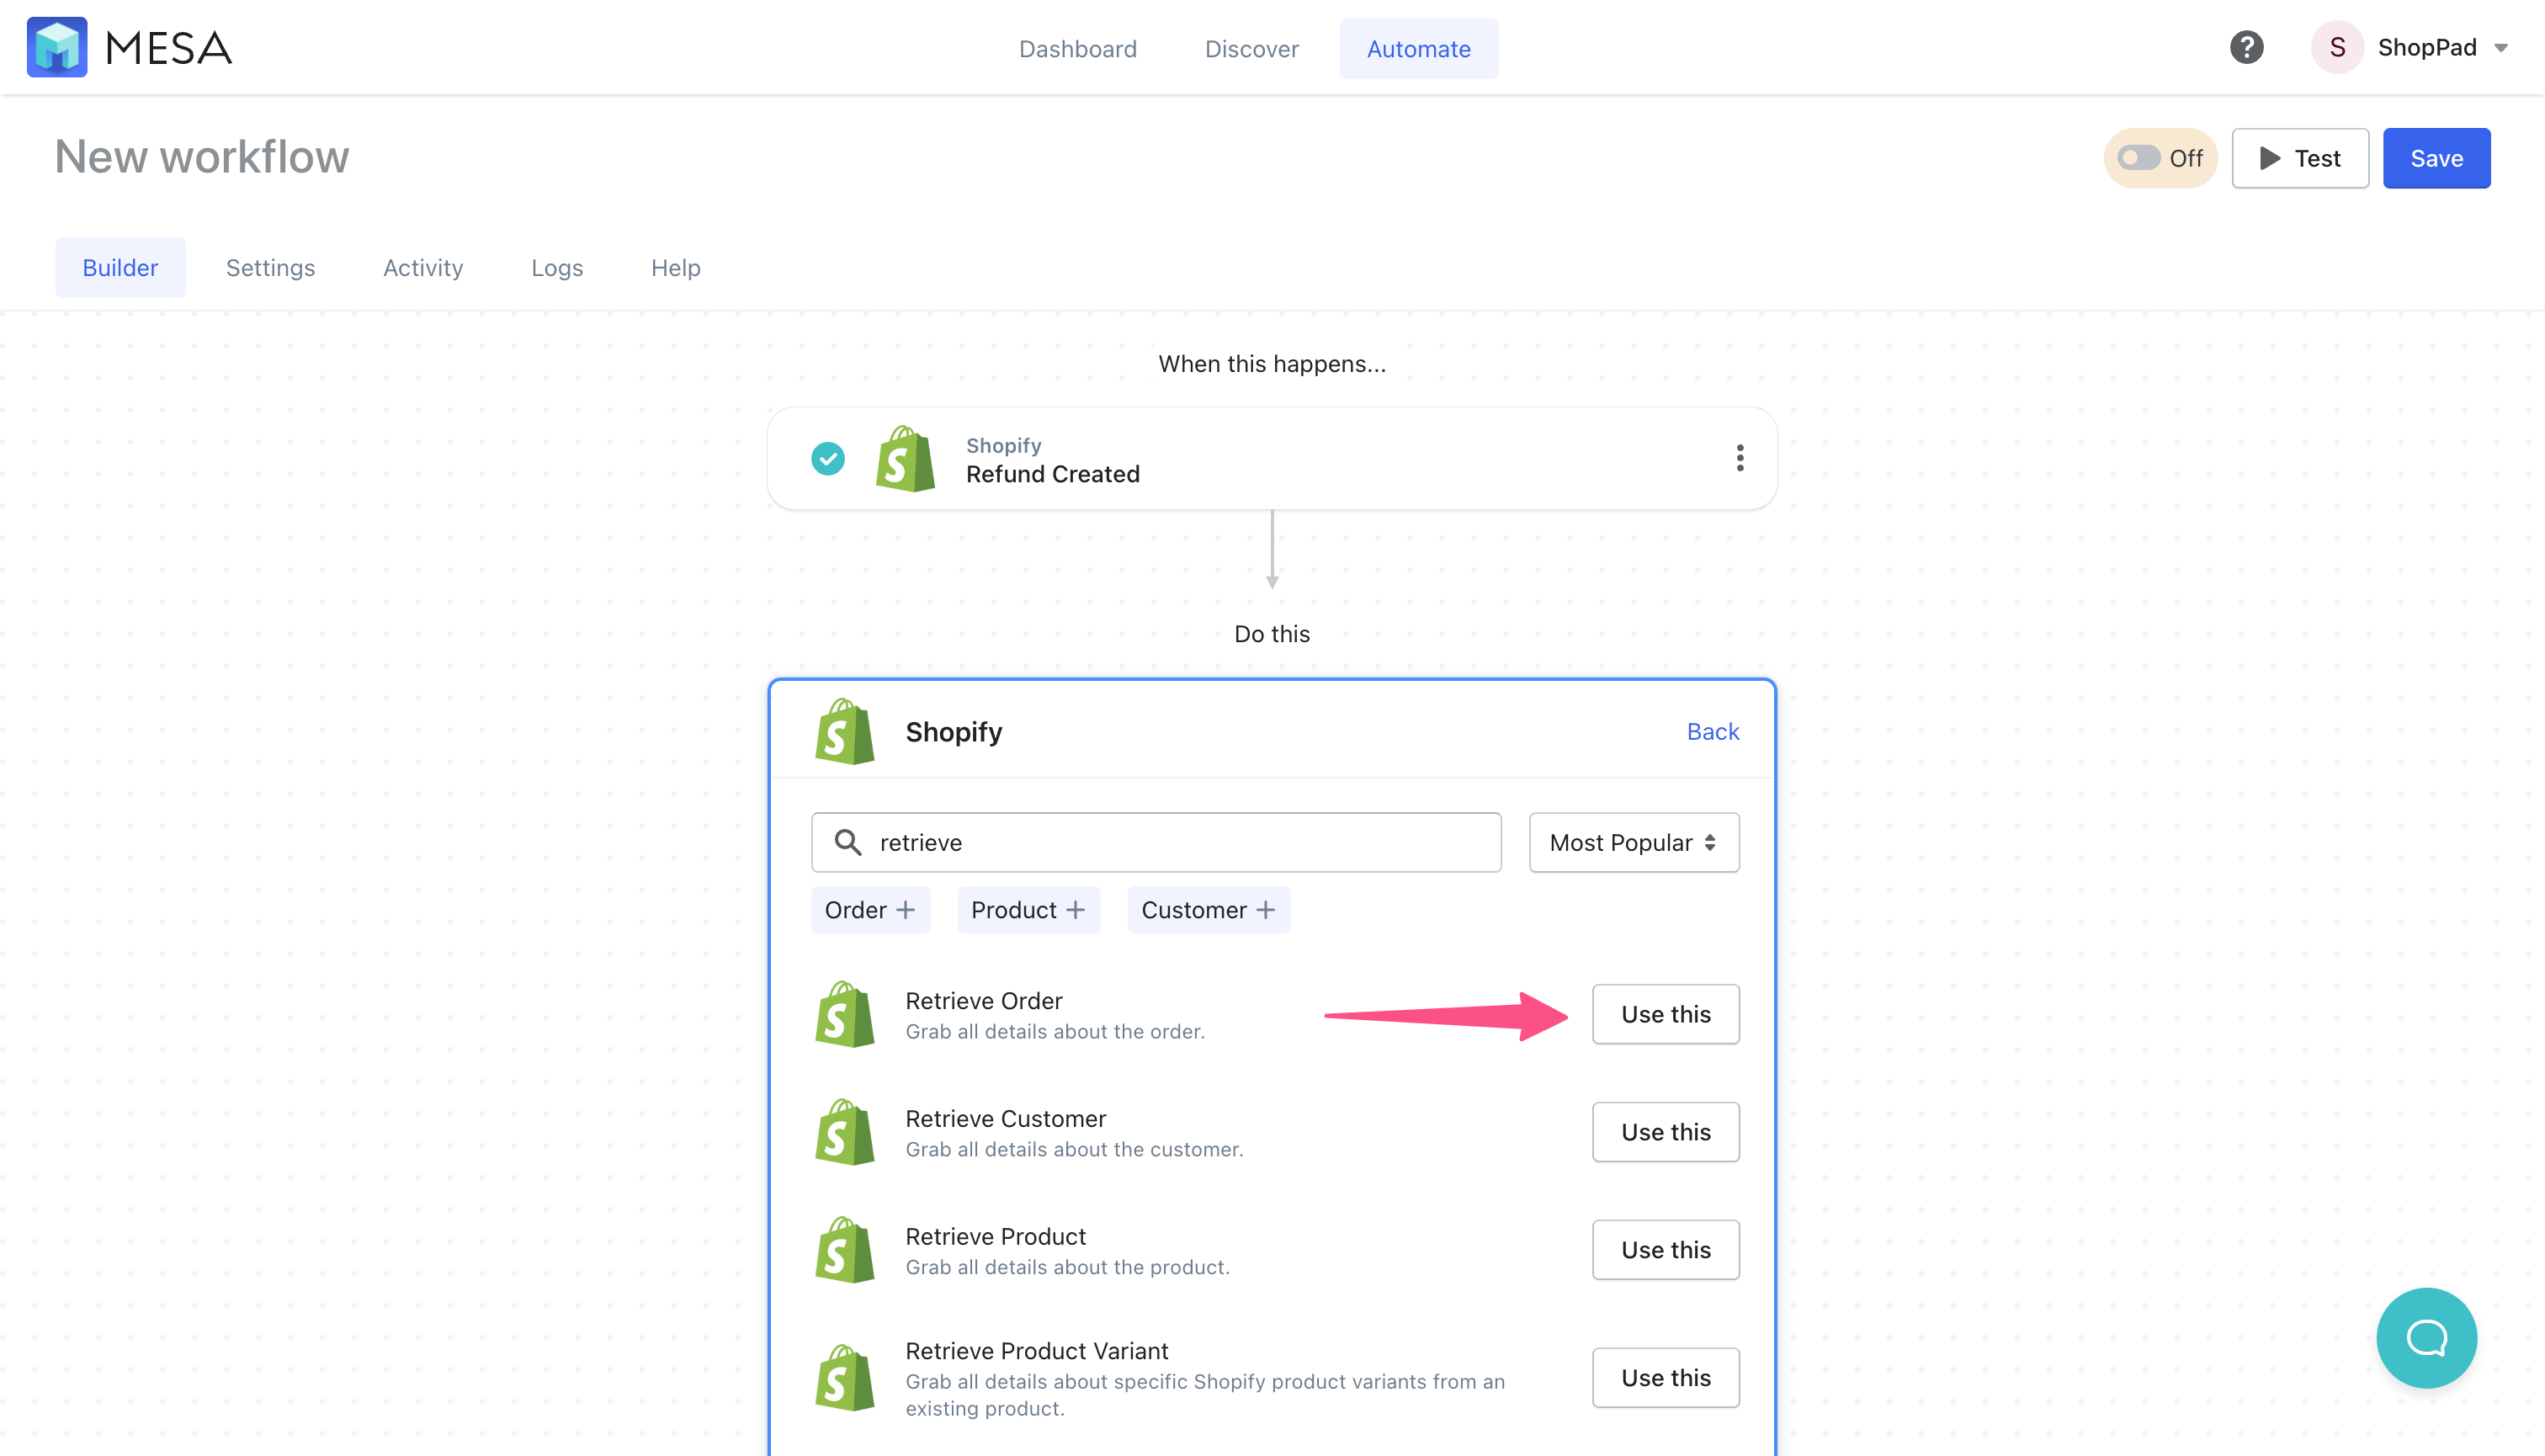Screen dimensions: 2545x1456
Task: Click Shopify icon beside Retrieve Product Variant
Action: coord(844,1378)
